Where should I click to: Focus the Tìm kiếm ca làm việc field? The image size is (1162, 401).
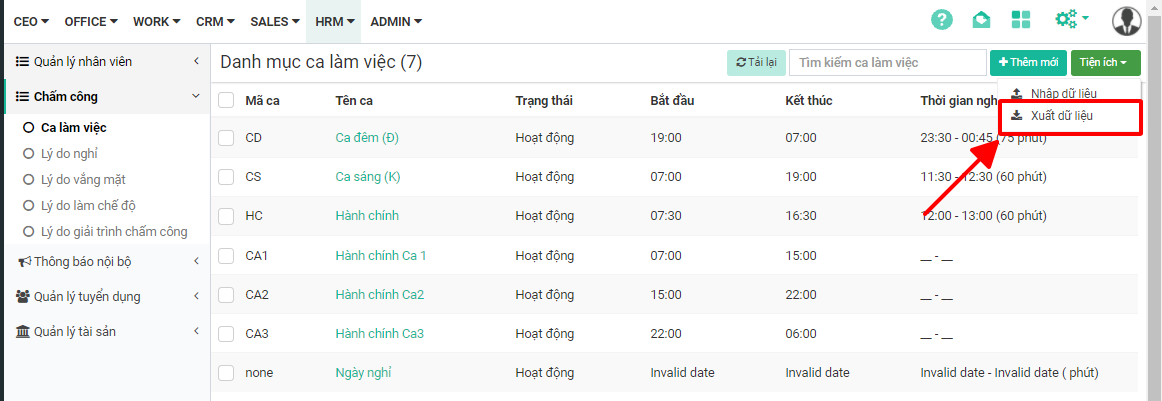[x=888, y=63]
